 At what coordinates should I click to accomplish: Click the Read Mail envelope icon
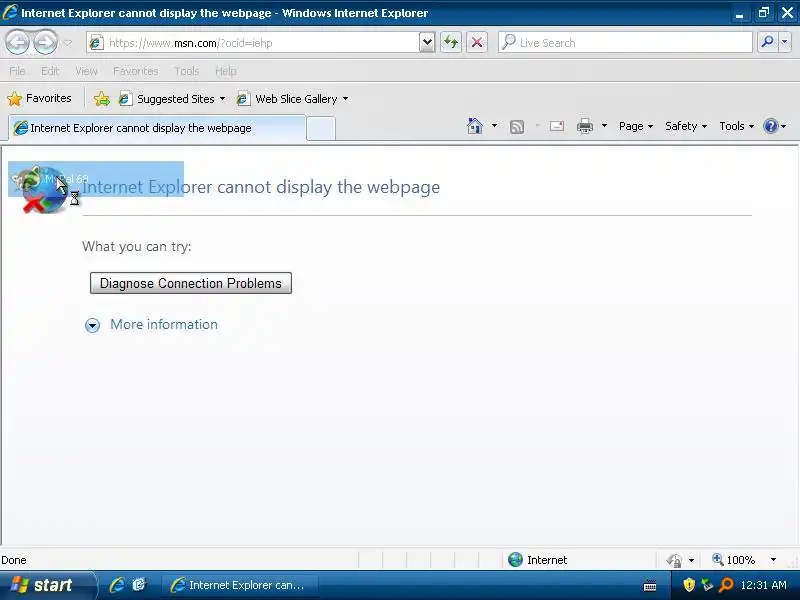tap(557, 126)
